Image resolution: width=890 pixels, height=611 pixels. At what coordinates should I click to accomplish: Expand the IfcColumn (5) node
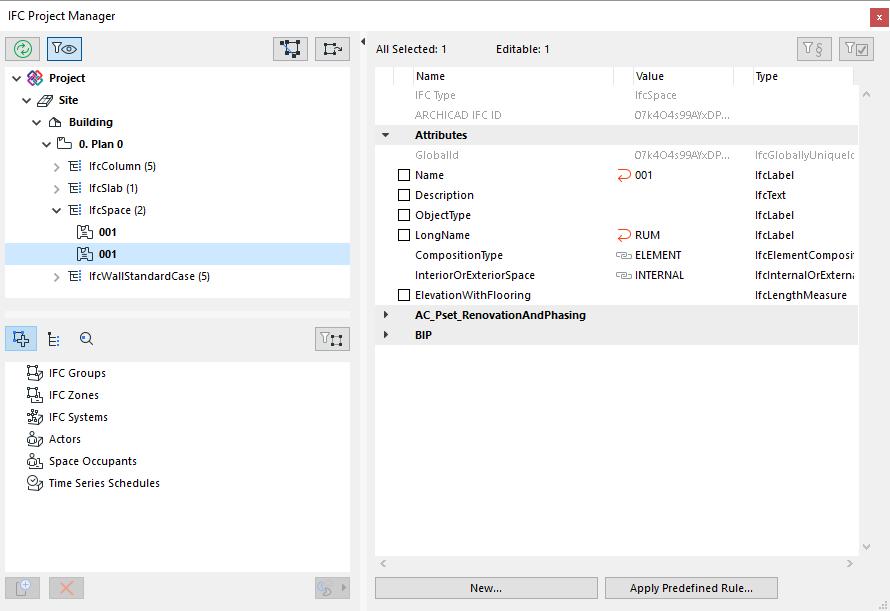point(56,167)
